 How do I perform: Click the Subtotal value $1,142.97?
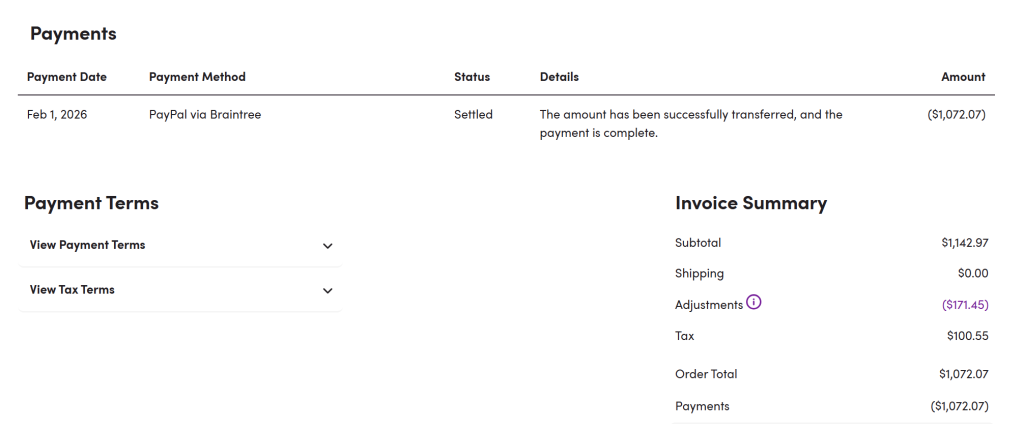964,243
